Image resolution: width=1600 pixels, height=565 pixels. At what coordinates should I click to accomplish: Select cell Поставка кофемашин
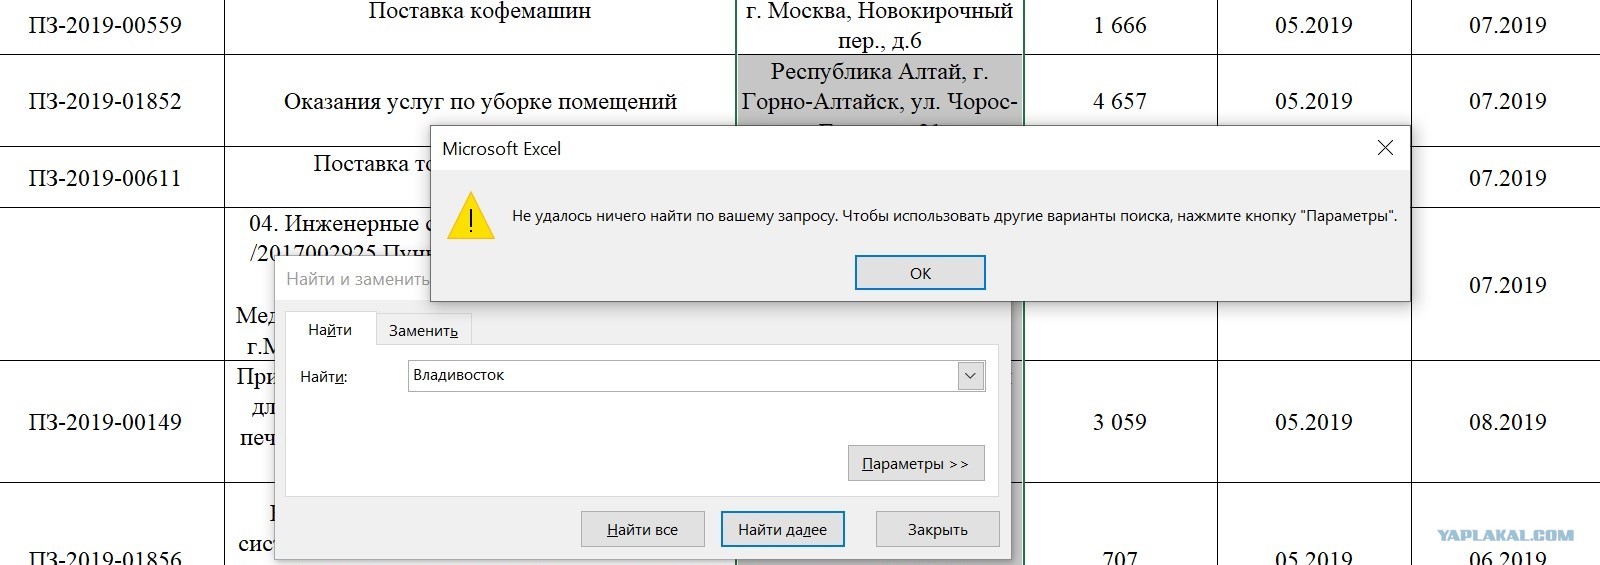click(x=480, y=25)
